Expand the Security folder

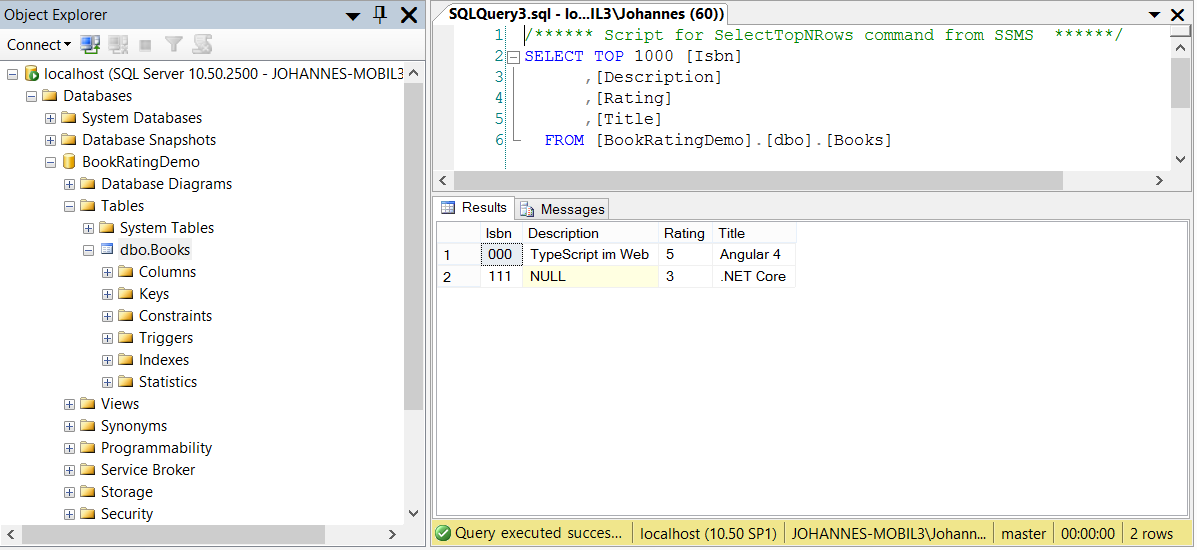coord(70,514)
